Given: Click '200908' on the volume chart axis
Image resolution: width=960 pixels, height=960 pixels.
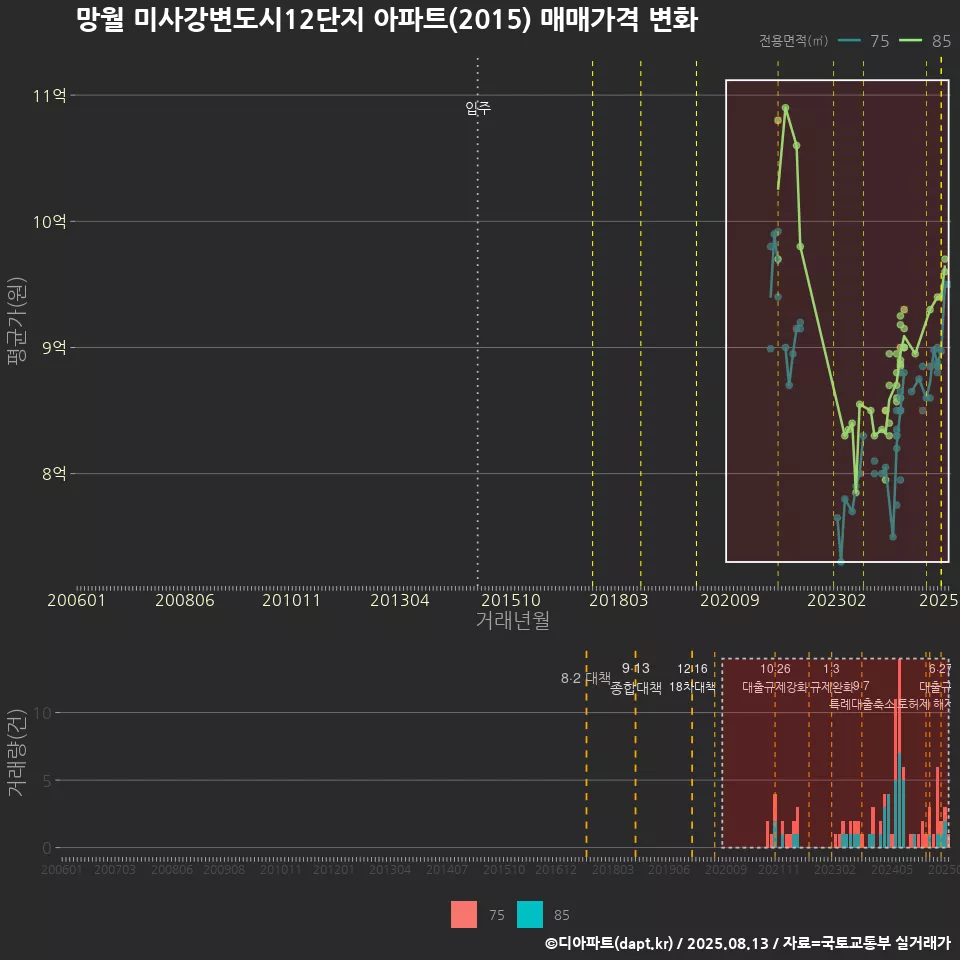Looking at the screenshot, I should pos(224,869).
